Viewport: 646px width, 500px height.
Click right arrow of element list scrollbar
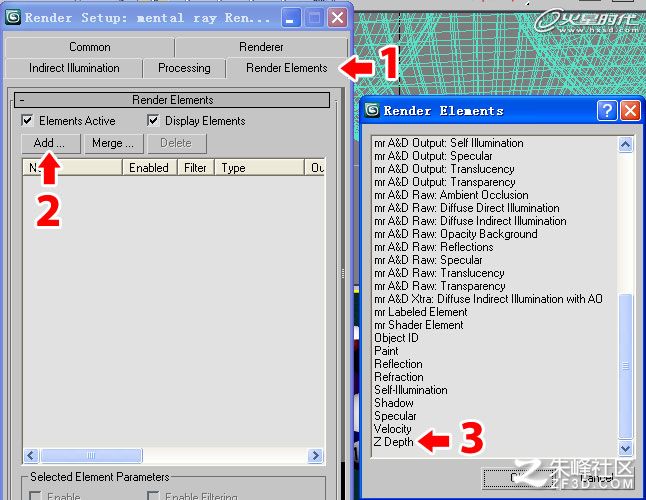click(x=316, y=456)
